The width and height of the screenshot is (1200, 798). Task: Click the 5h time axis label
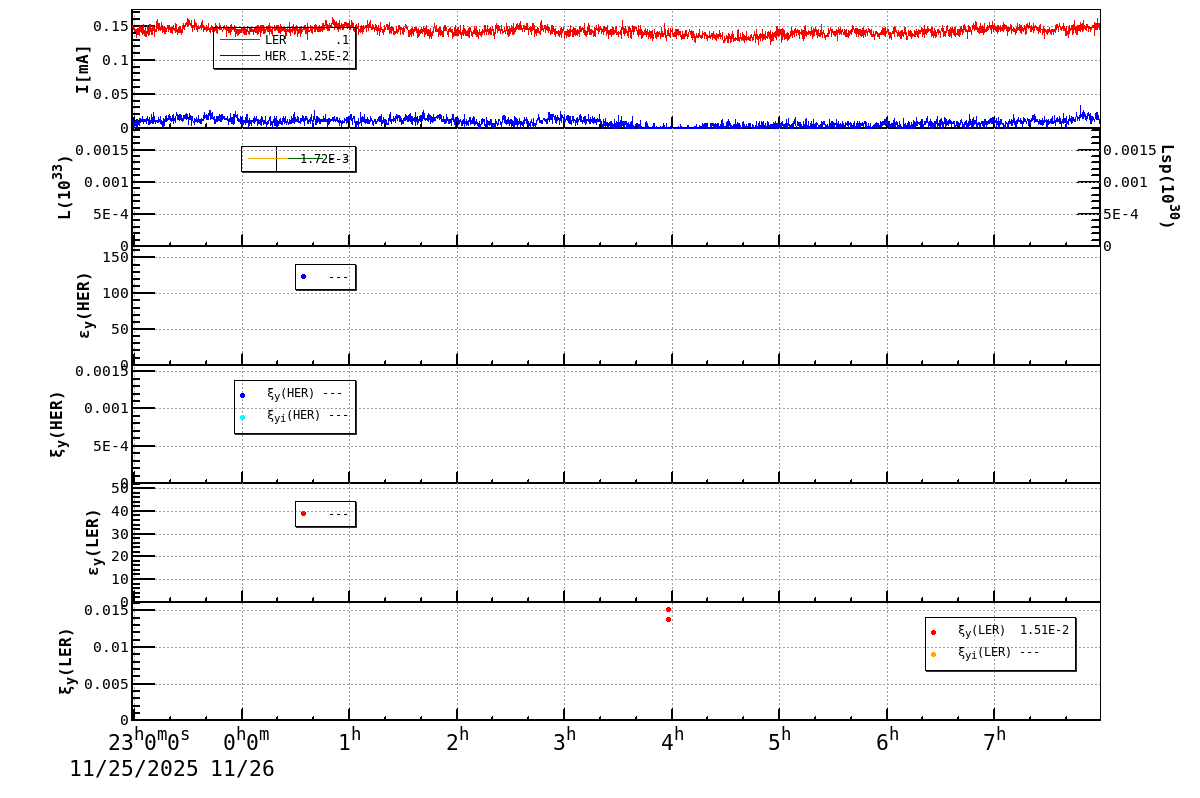tap(780, 741)
